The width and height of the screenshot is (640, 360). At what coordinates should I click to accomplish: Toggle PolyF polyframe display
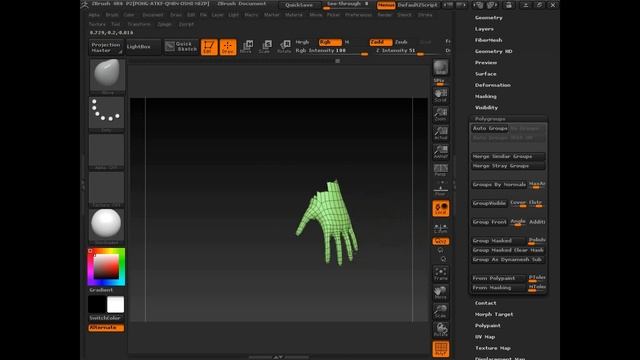coord(440,349)
